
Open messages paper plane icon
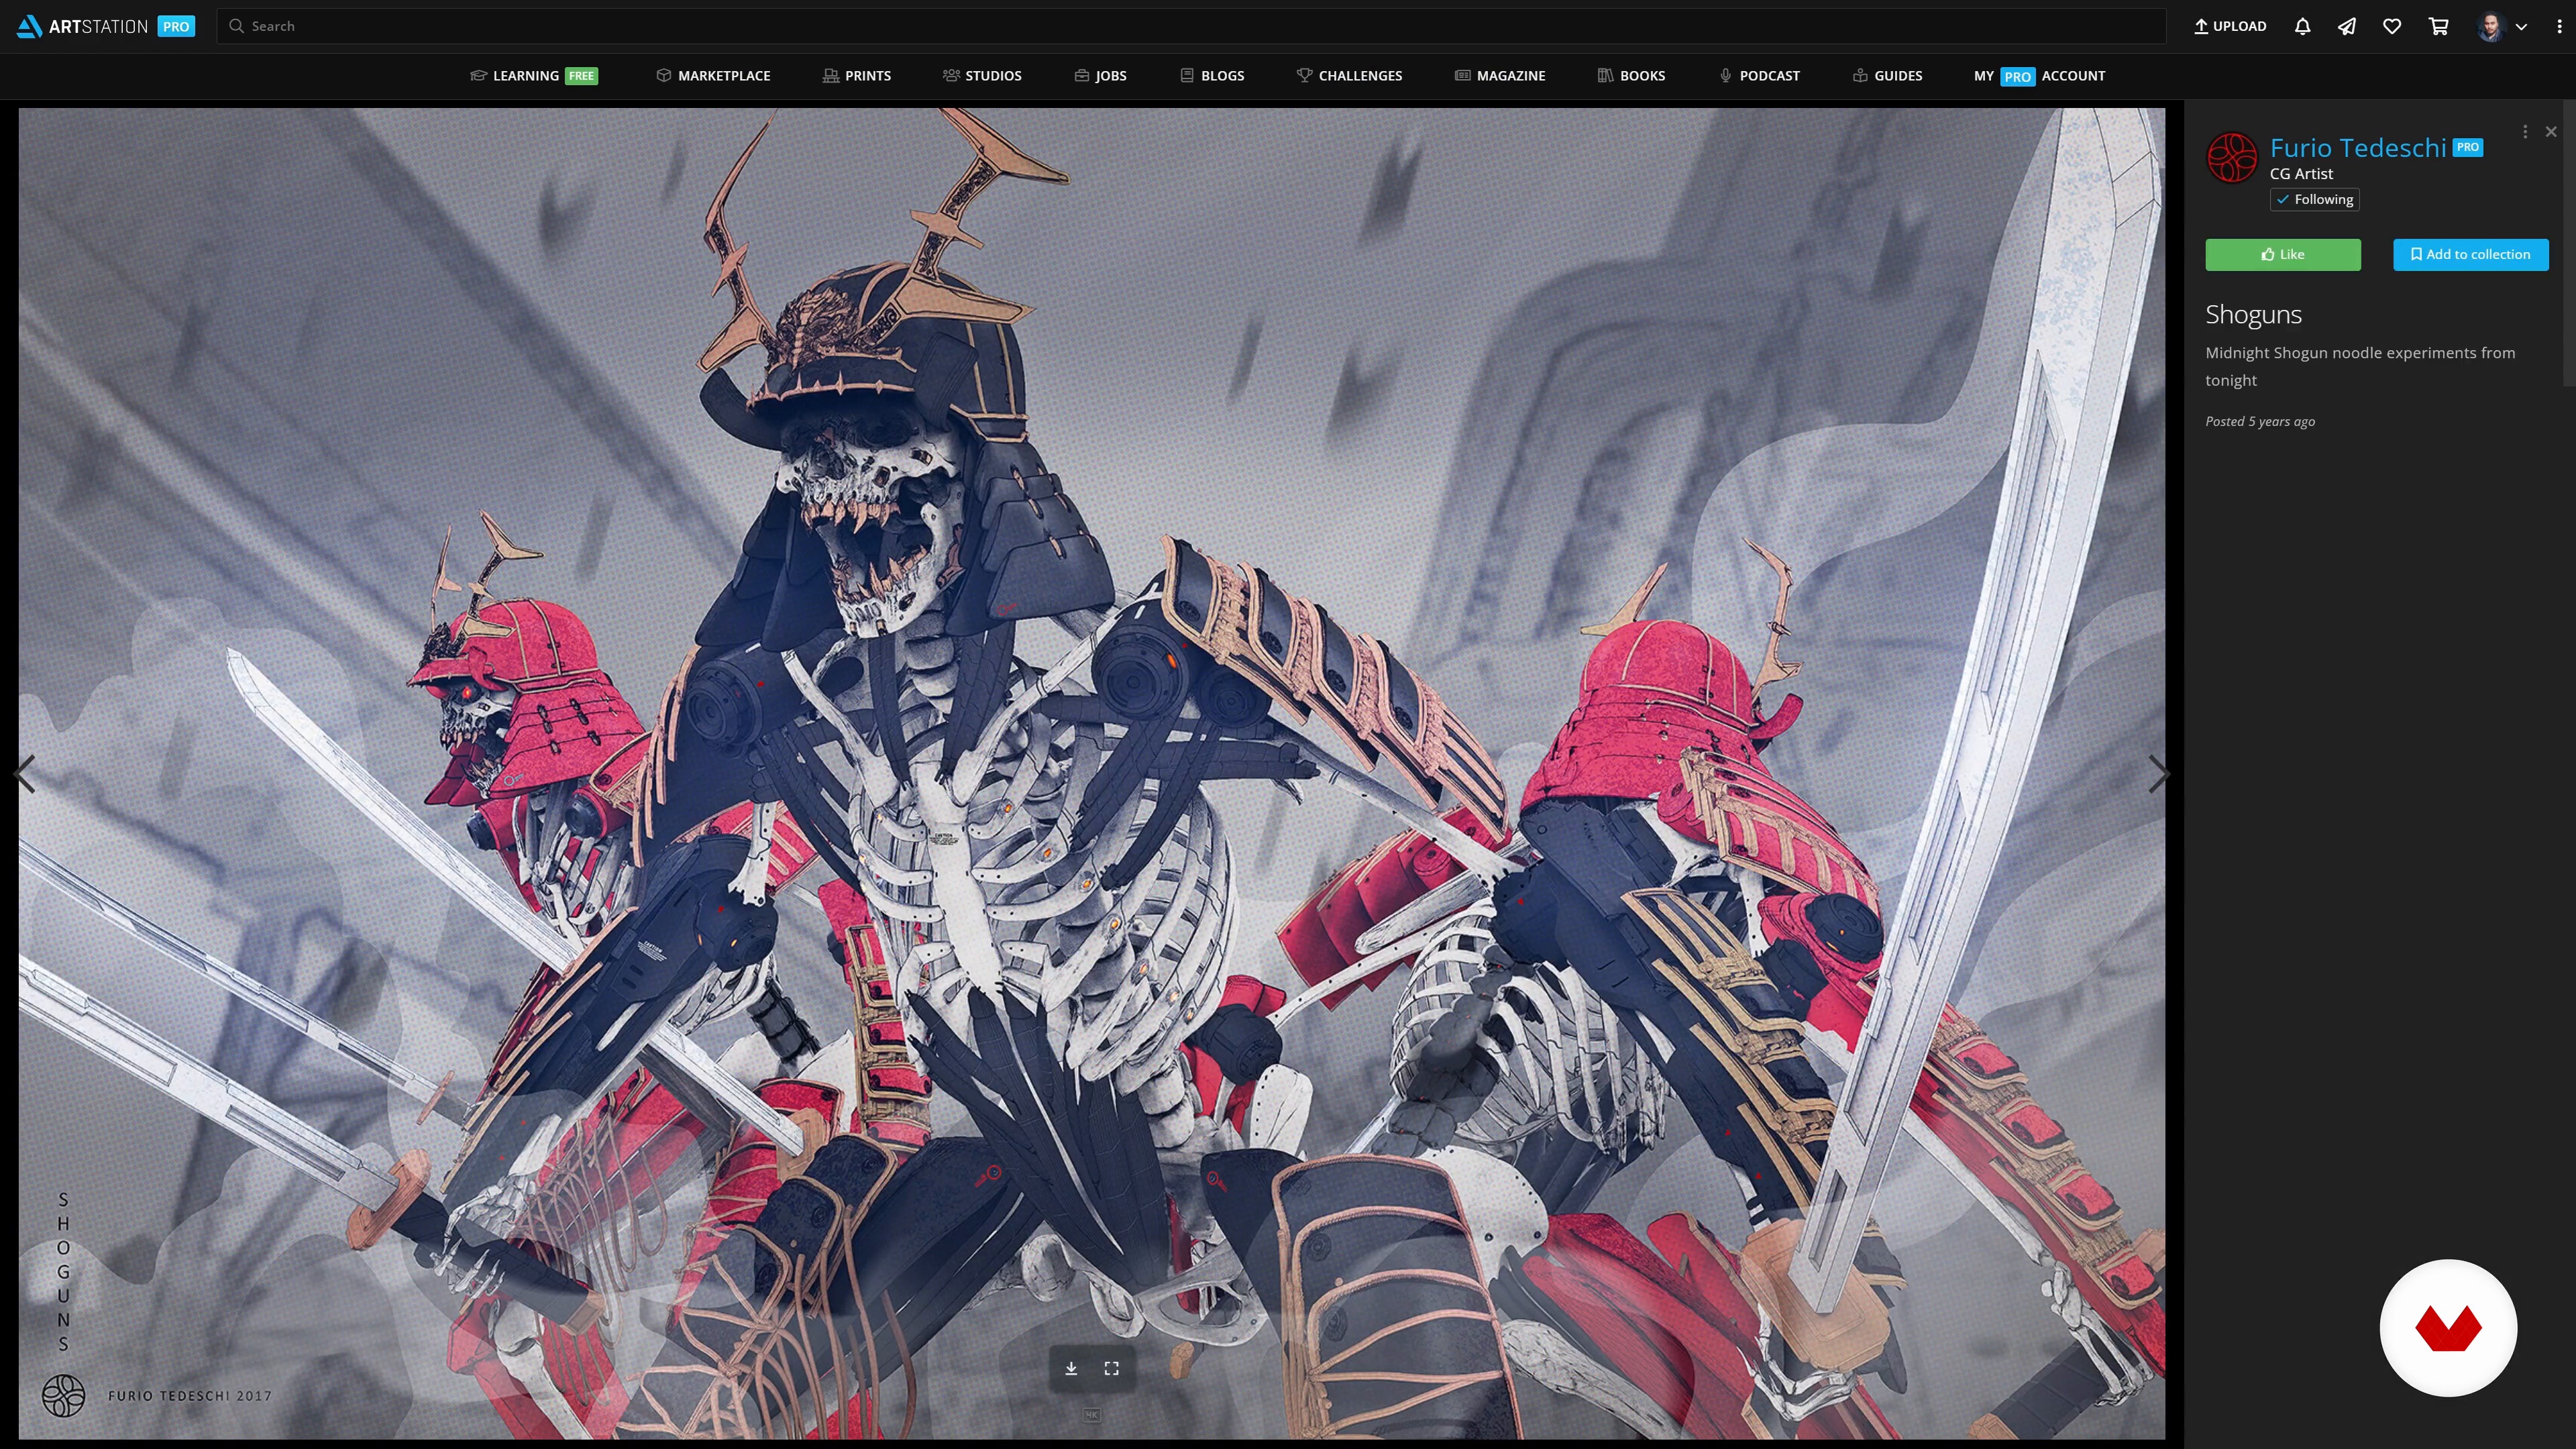tap(2346, 26)
